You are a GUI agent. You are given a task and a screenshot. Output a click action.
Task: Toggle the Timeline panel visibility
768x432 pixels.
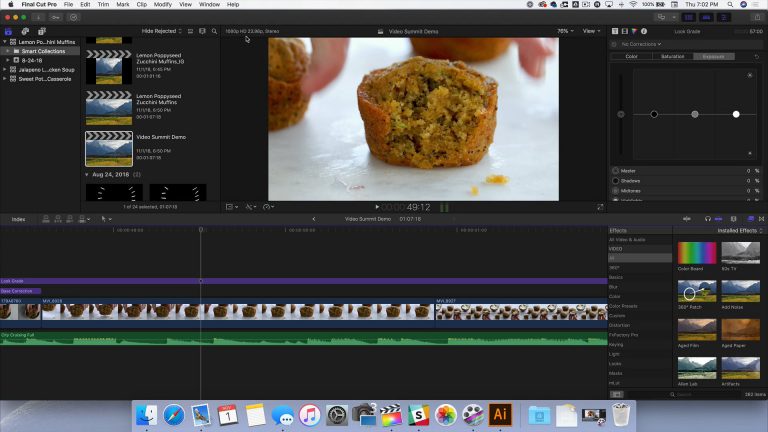(706, 17)
